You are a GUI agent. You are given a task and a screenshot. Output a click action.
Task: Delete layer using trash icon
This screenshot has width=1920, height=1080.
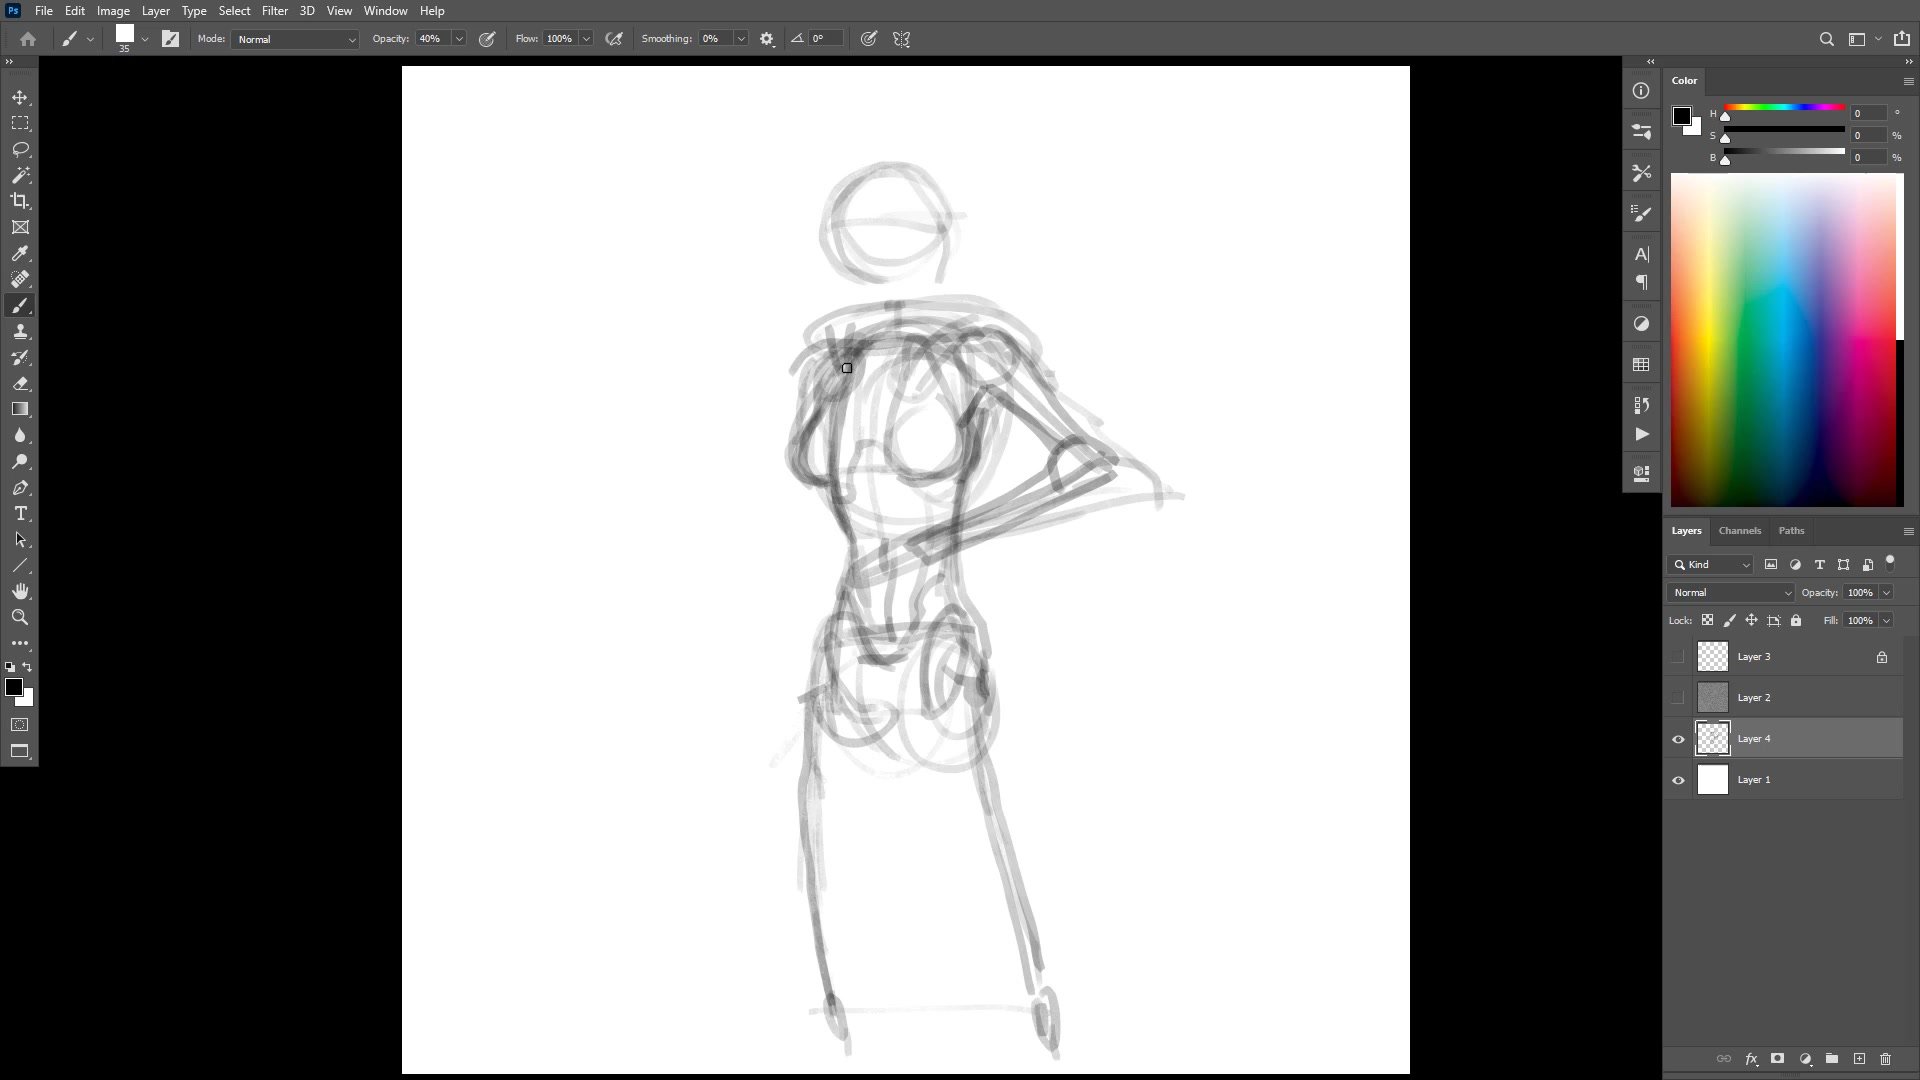1885,1059
